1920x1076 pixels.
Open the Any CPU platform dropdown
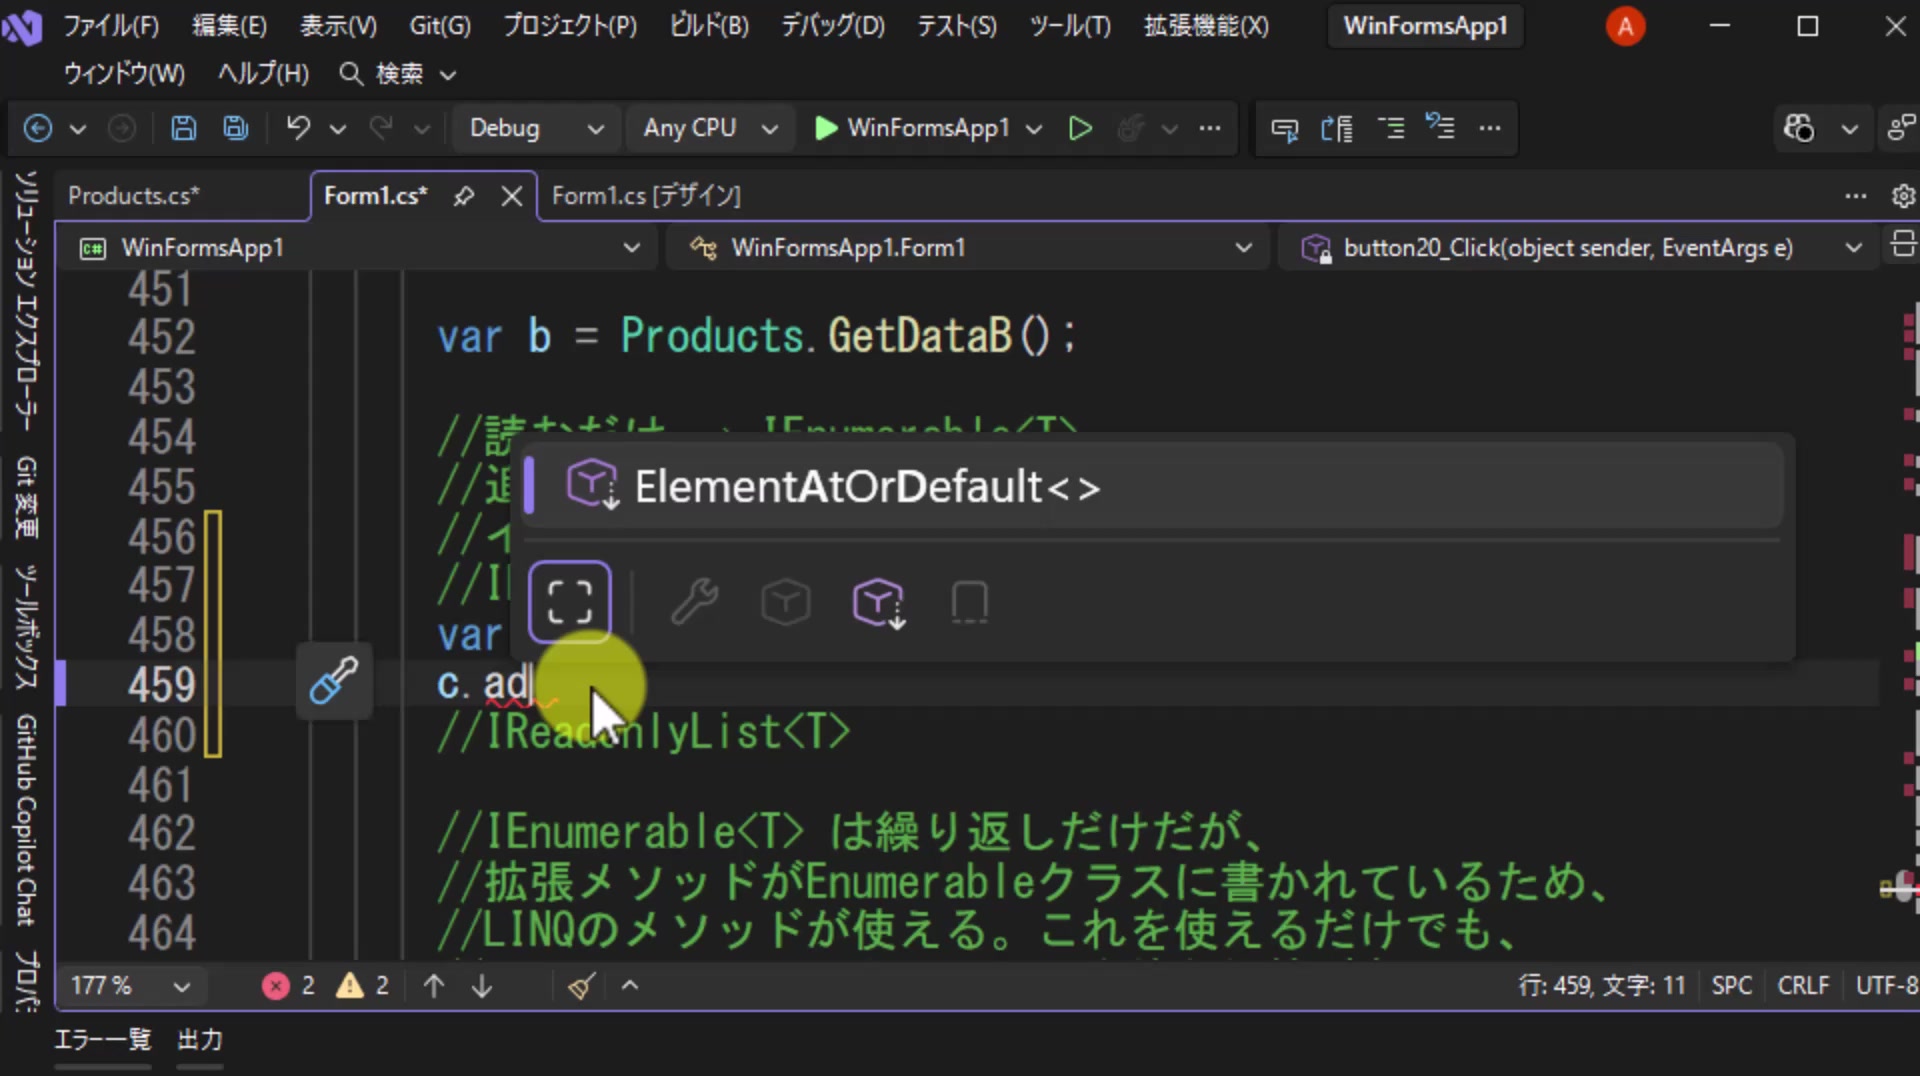(710, 128)
